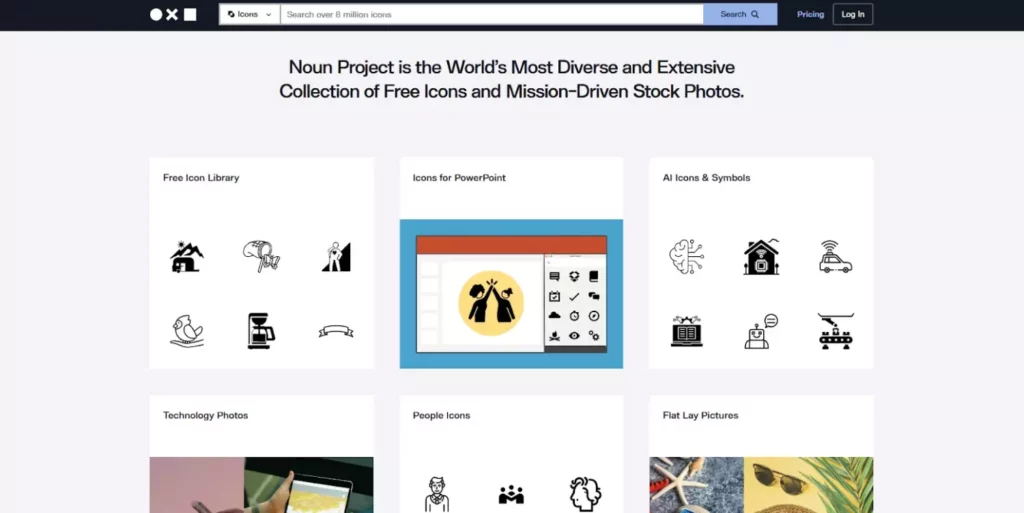Select the chatbot robot icon
Viewport: 1024px width, 513px height.
point(761,331)
